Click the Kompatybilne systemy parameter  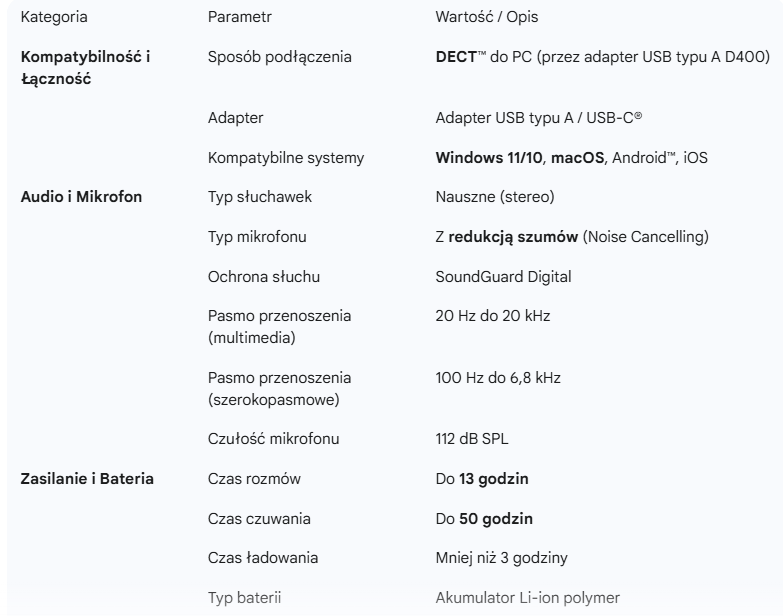286,158
